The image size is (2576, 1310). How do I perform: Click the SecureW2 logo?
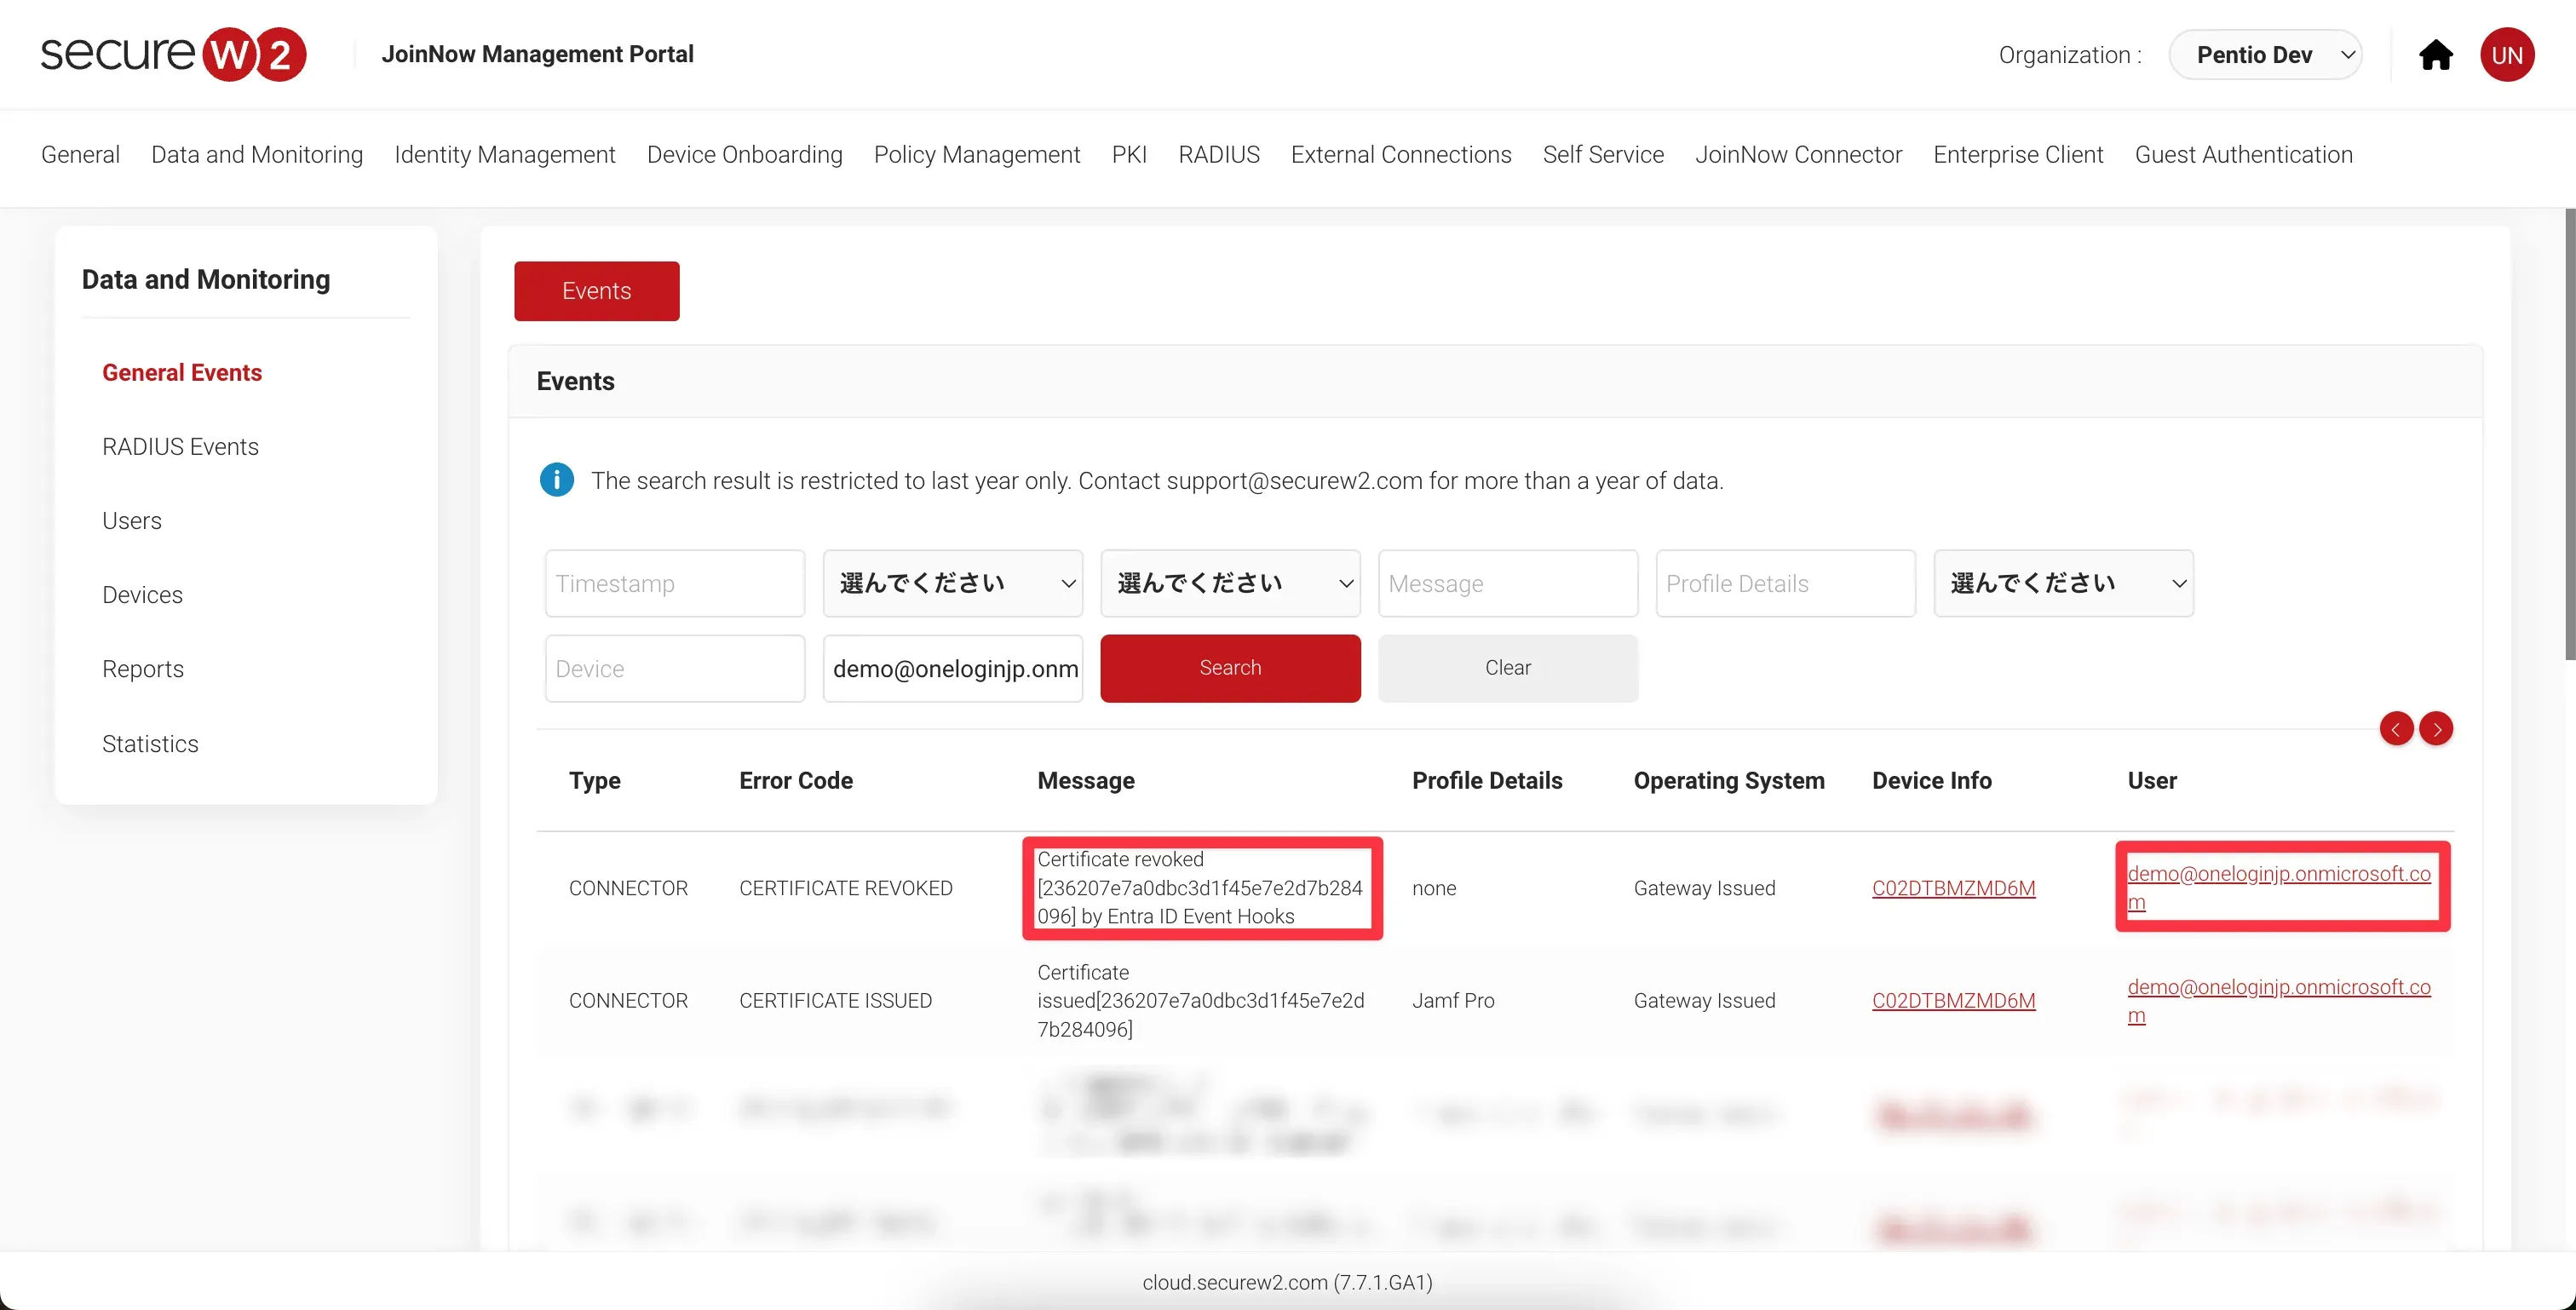tap(173, 54)
